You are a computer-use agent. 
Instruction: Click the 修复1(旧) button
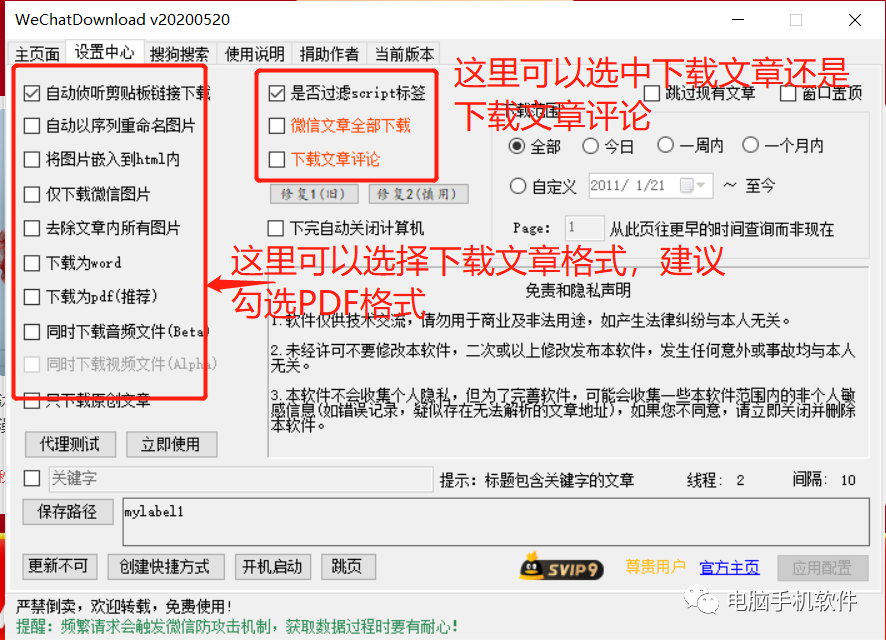tap(314, 194)
